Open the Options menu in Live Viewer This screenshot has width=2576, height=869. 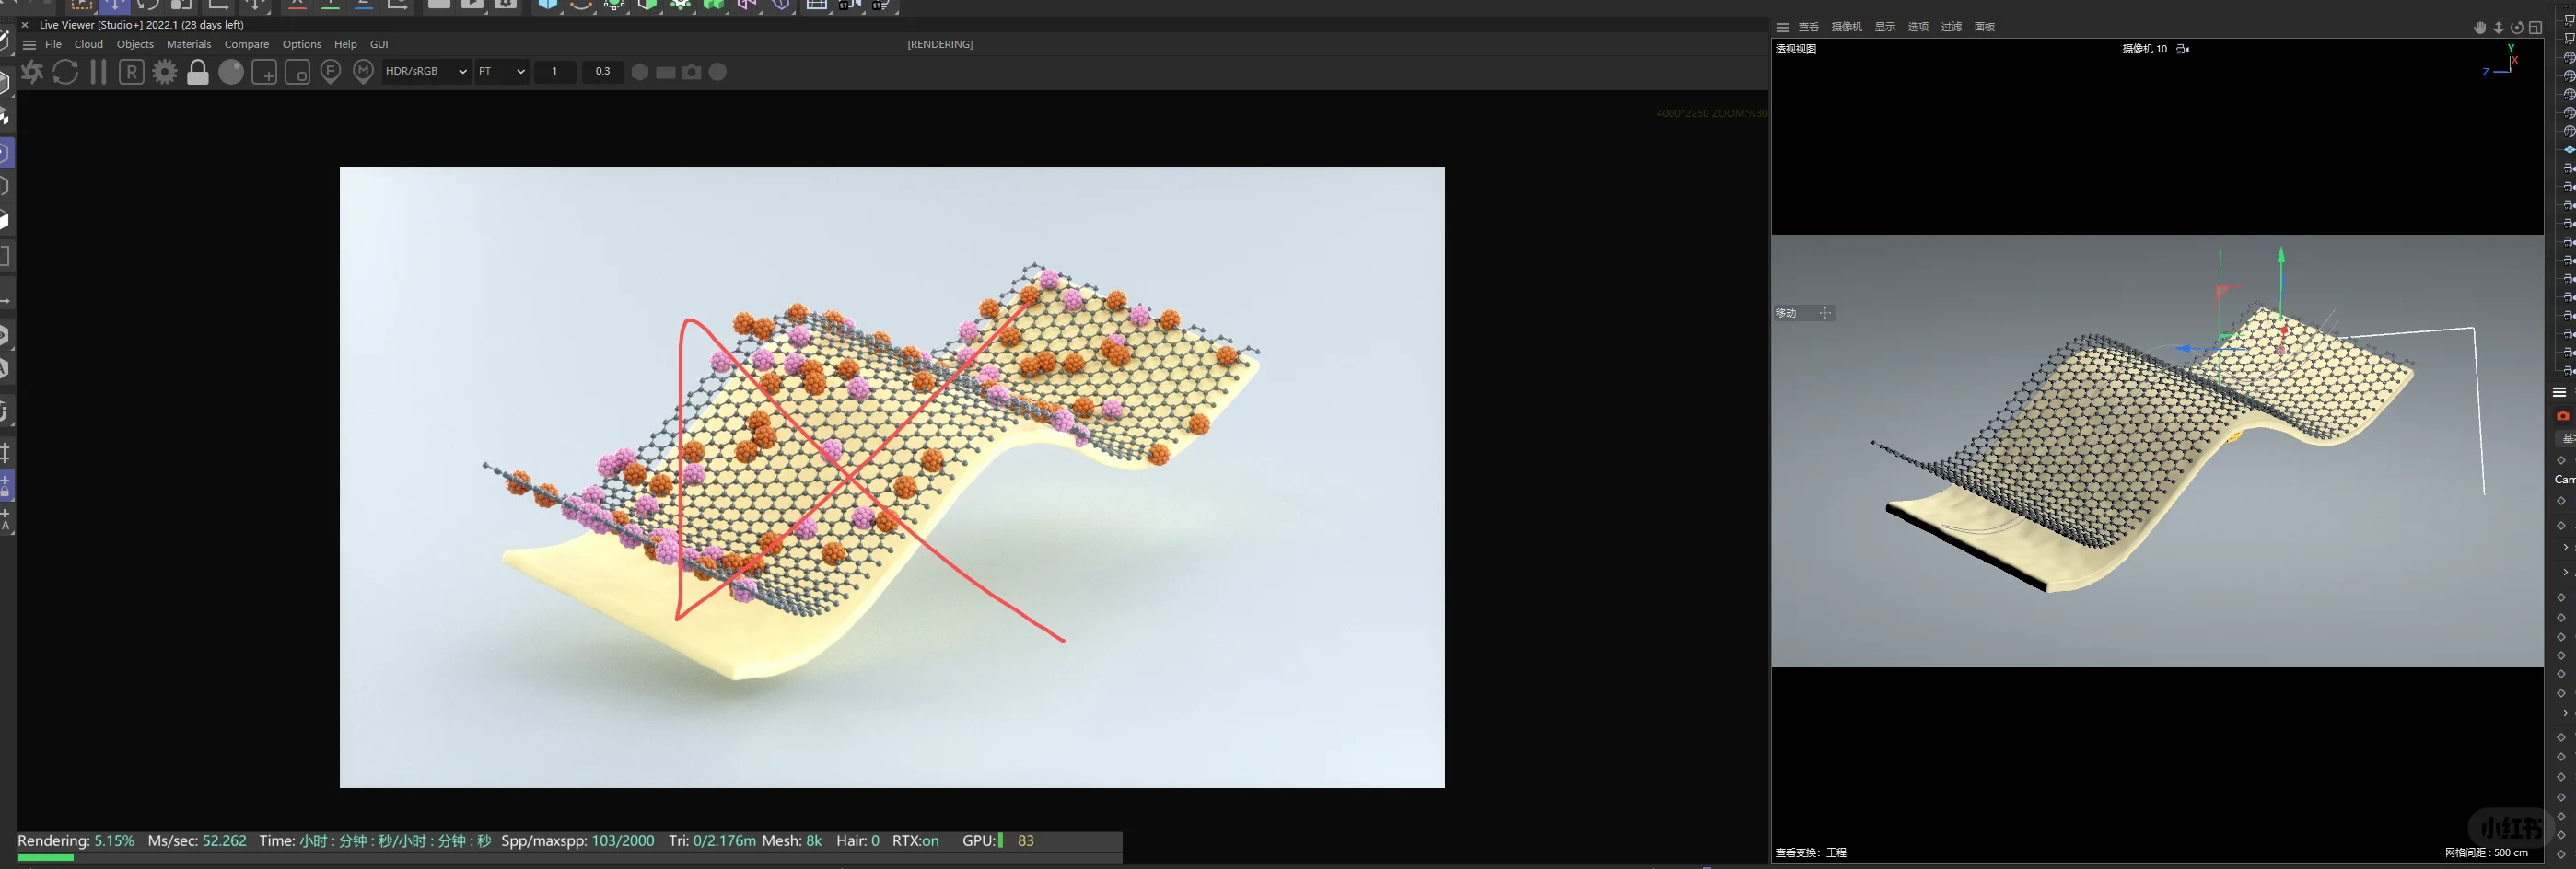click(302, 44)
